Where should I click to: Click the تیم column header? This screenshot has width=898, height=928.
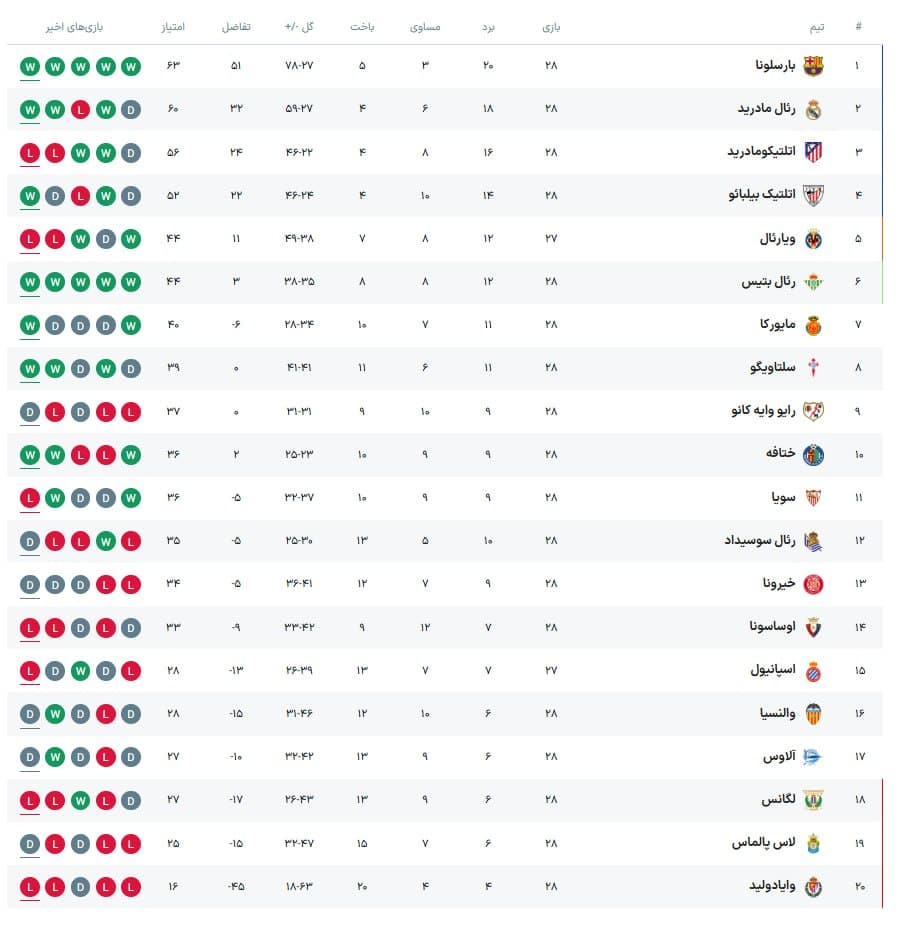click(817, 27)
